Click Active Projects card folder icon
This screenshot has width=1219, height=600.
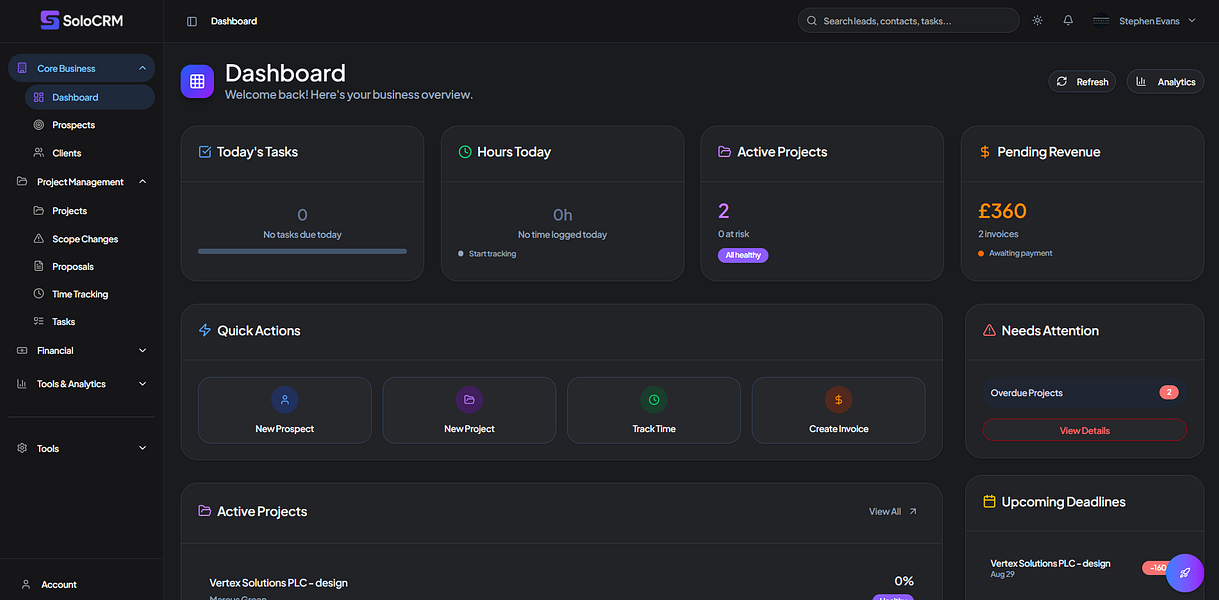click(x=725, y=152)
